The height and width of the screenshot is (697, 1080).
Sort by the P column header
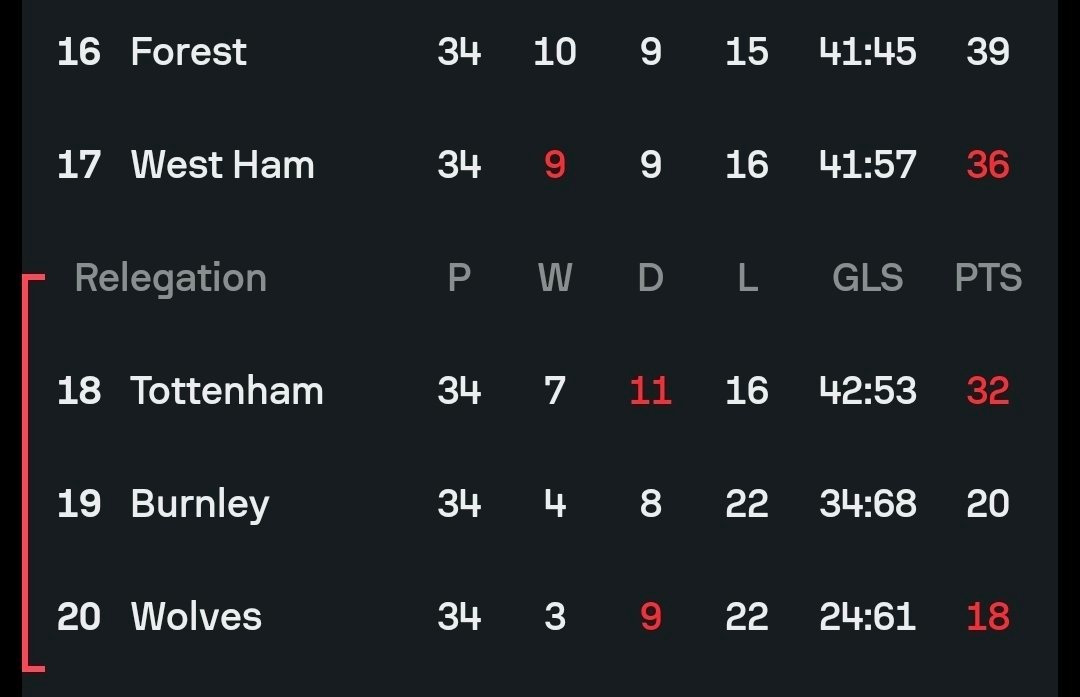click(459, 278)
